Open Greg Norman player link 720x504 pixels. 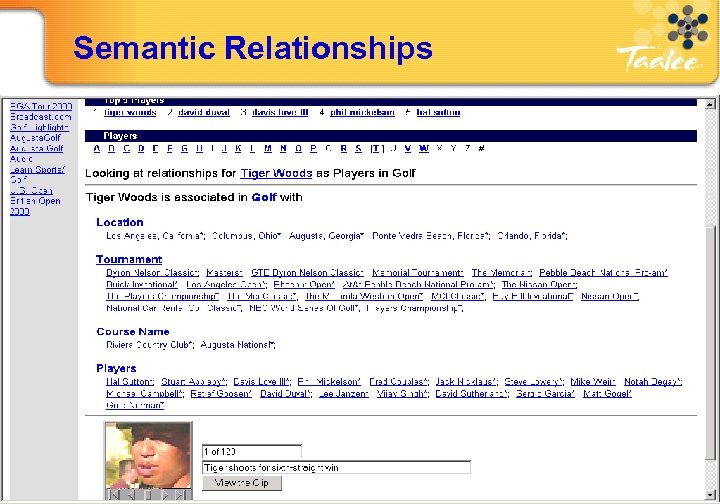(x=135, y=406)
